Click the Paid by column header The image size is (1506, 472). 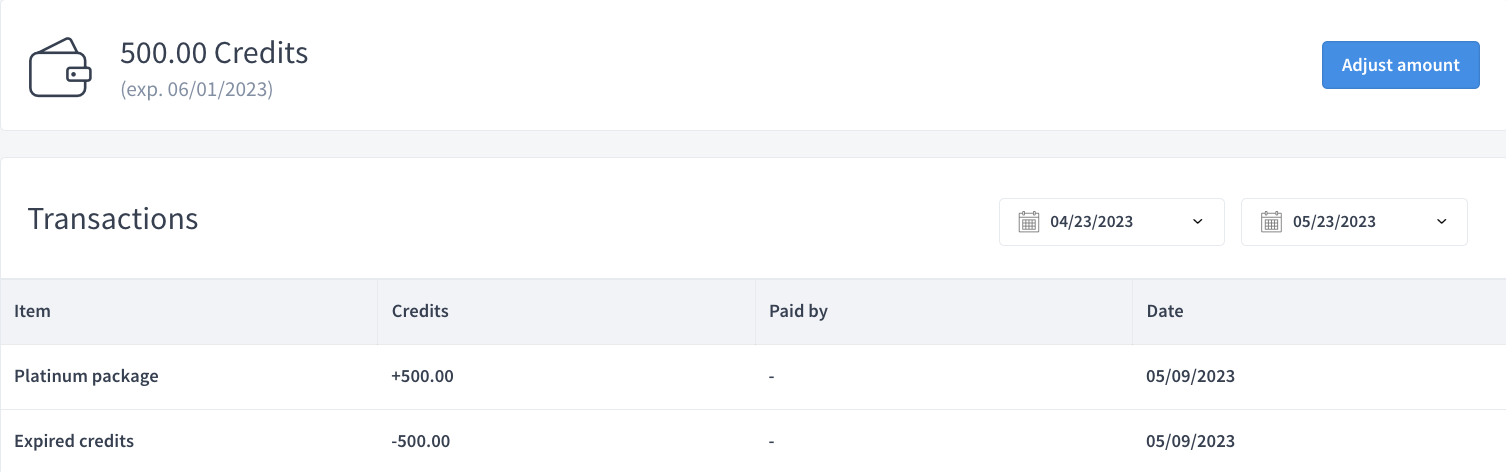pyautogui.click(x=798, y=311)
